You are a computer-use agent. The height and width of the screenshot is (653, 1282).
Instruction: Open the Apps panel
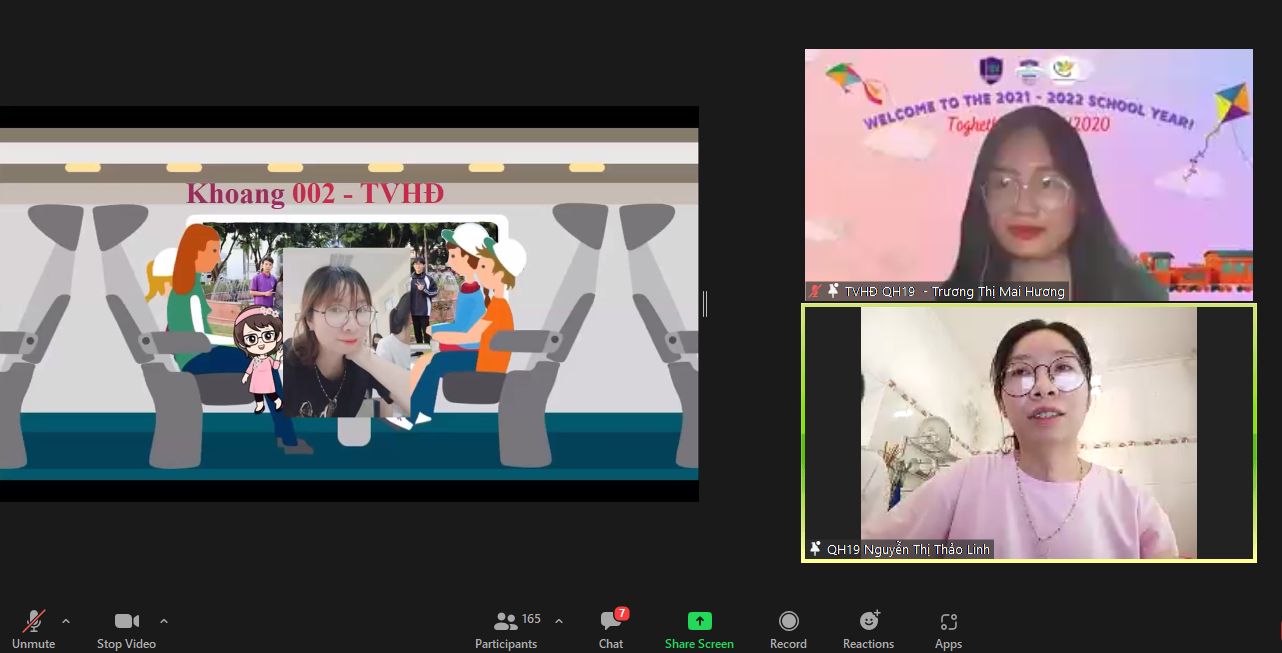(948, 621)
